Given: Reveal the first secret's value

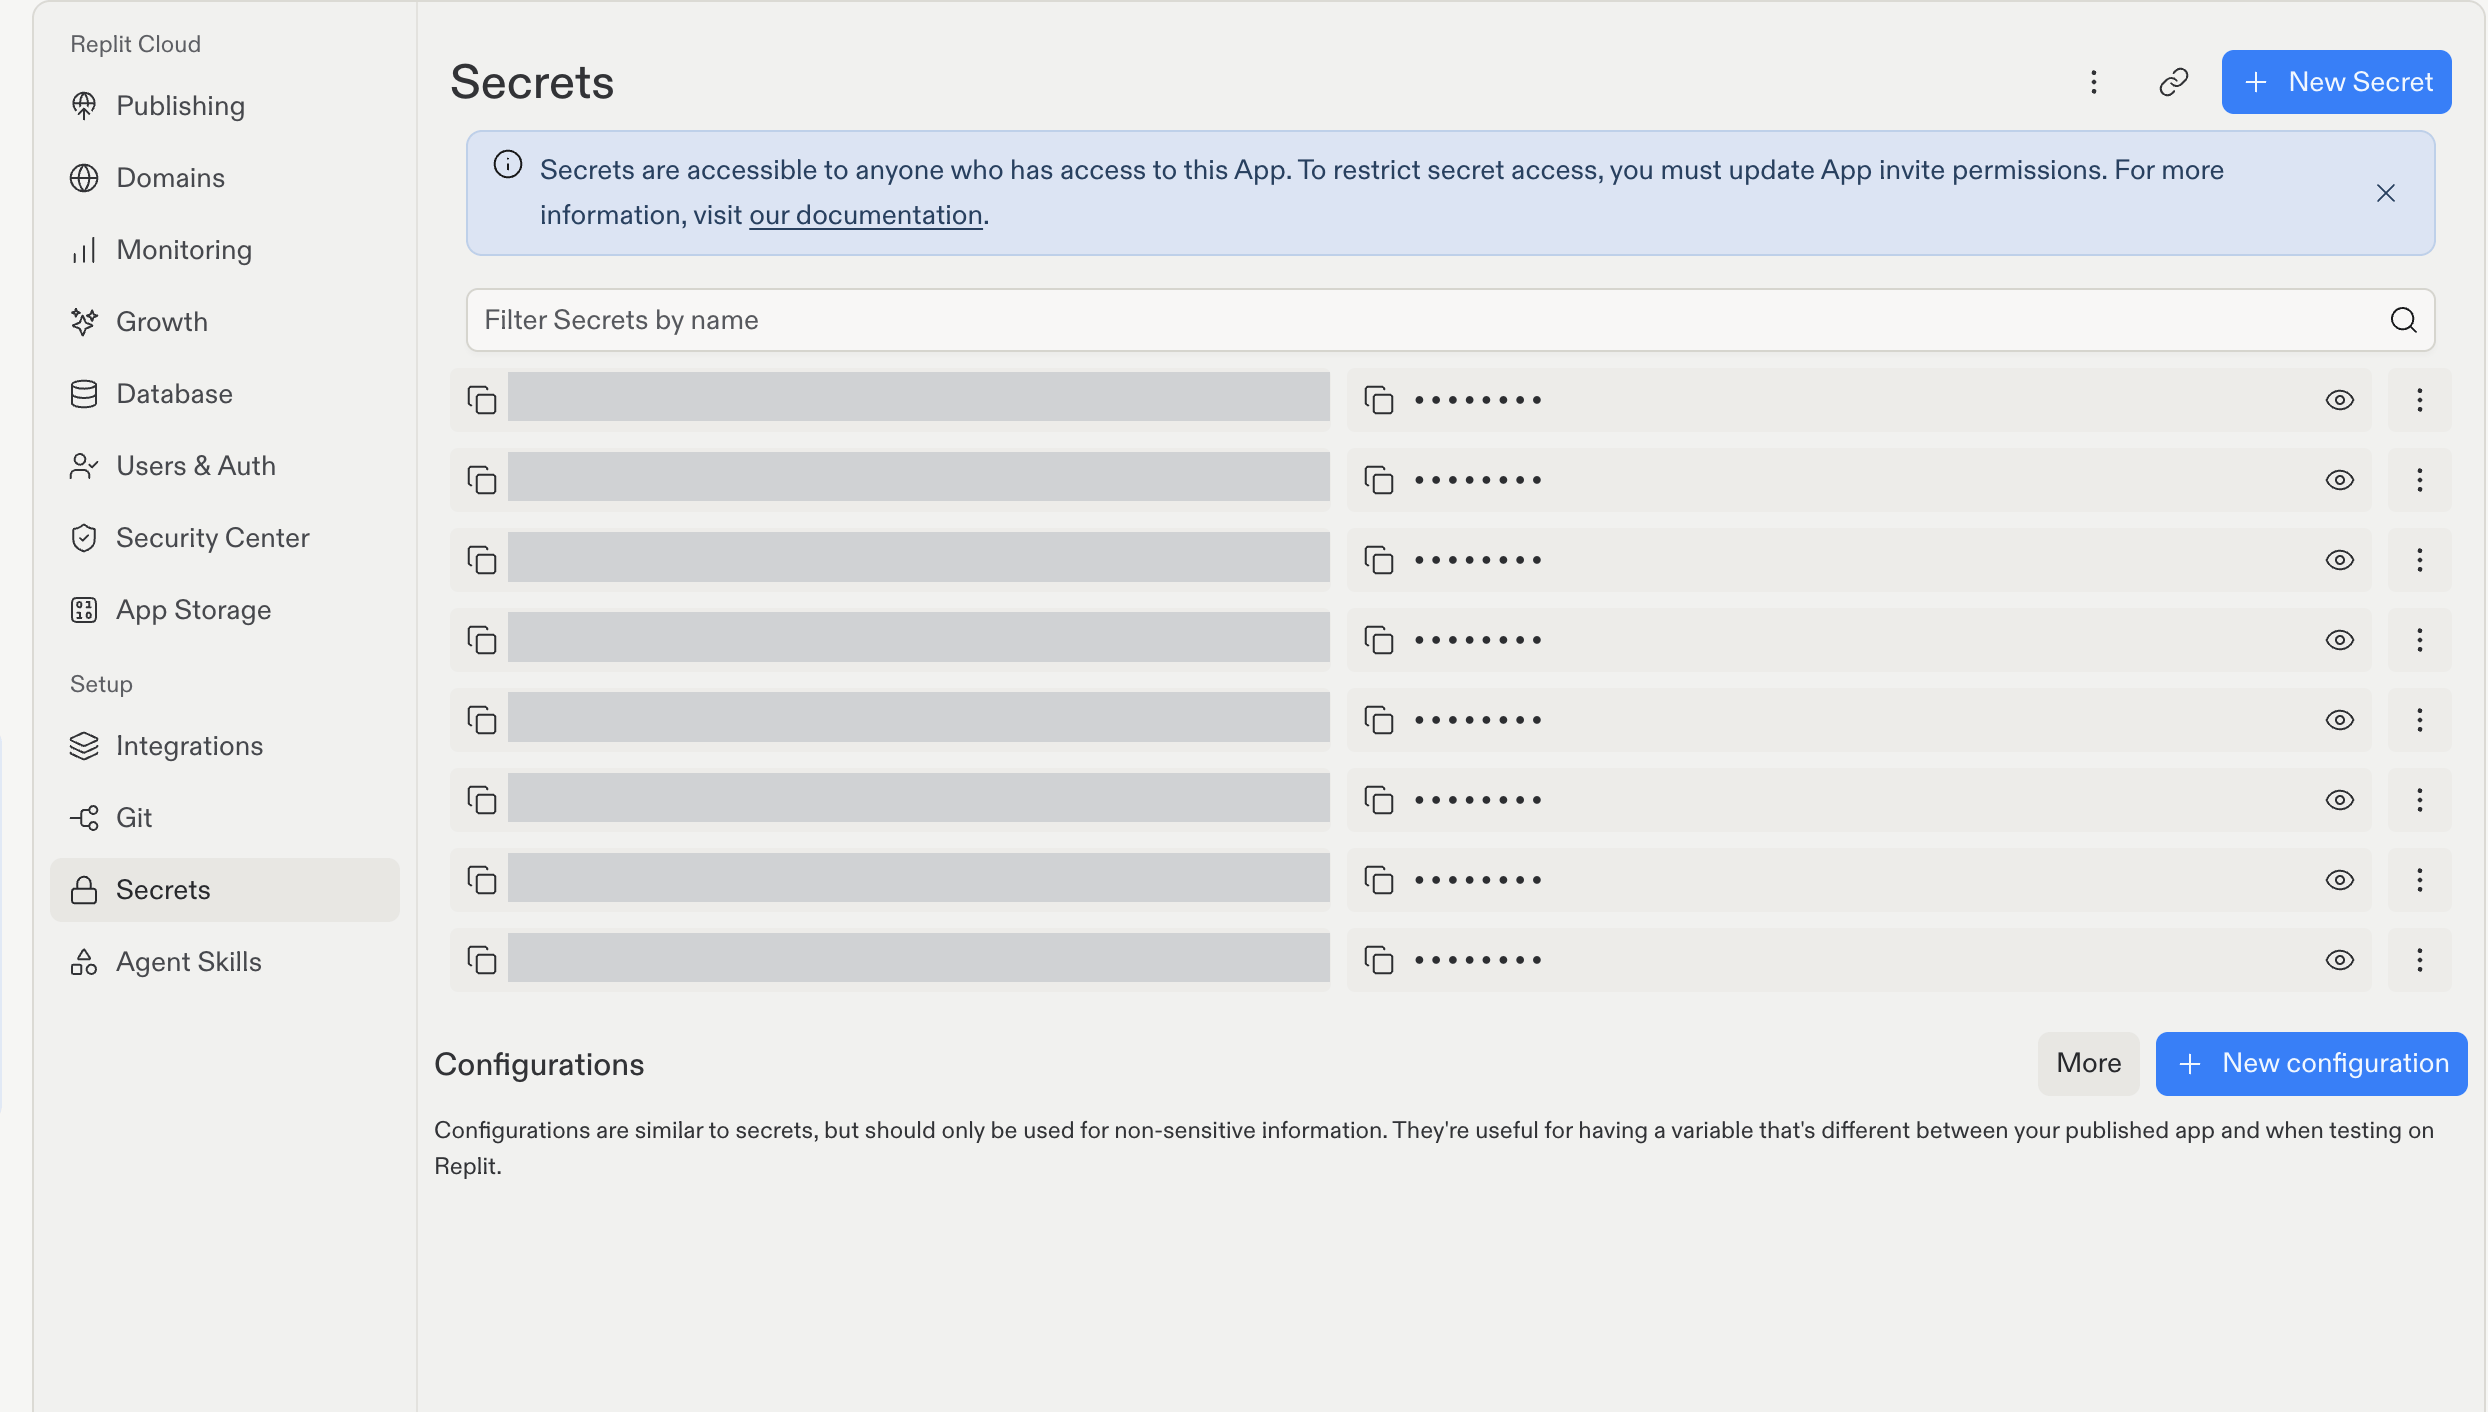Looking at the screenshot, I should pos(2340,400).
